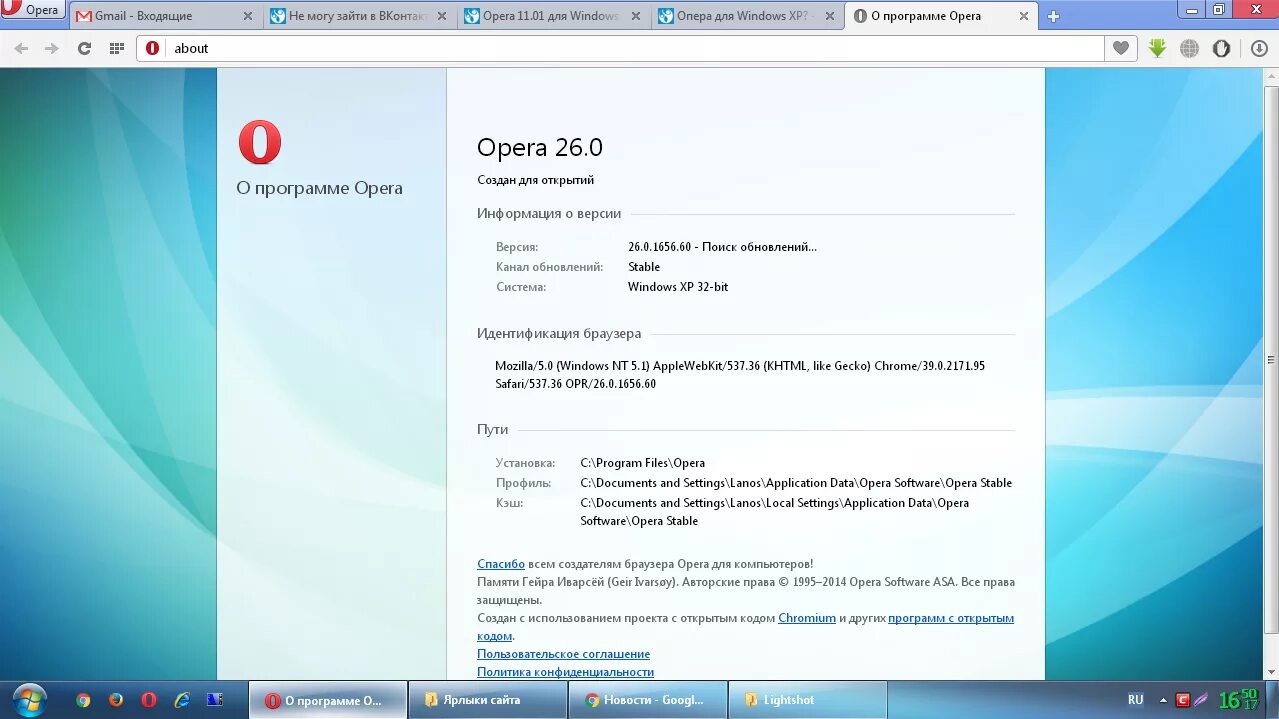
Task: Go back to previous page
Action: tap(21, 48)
